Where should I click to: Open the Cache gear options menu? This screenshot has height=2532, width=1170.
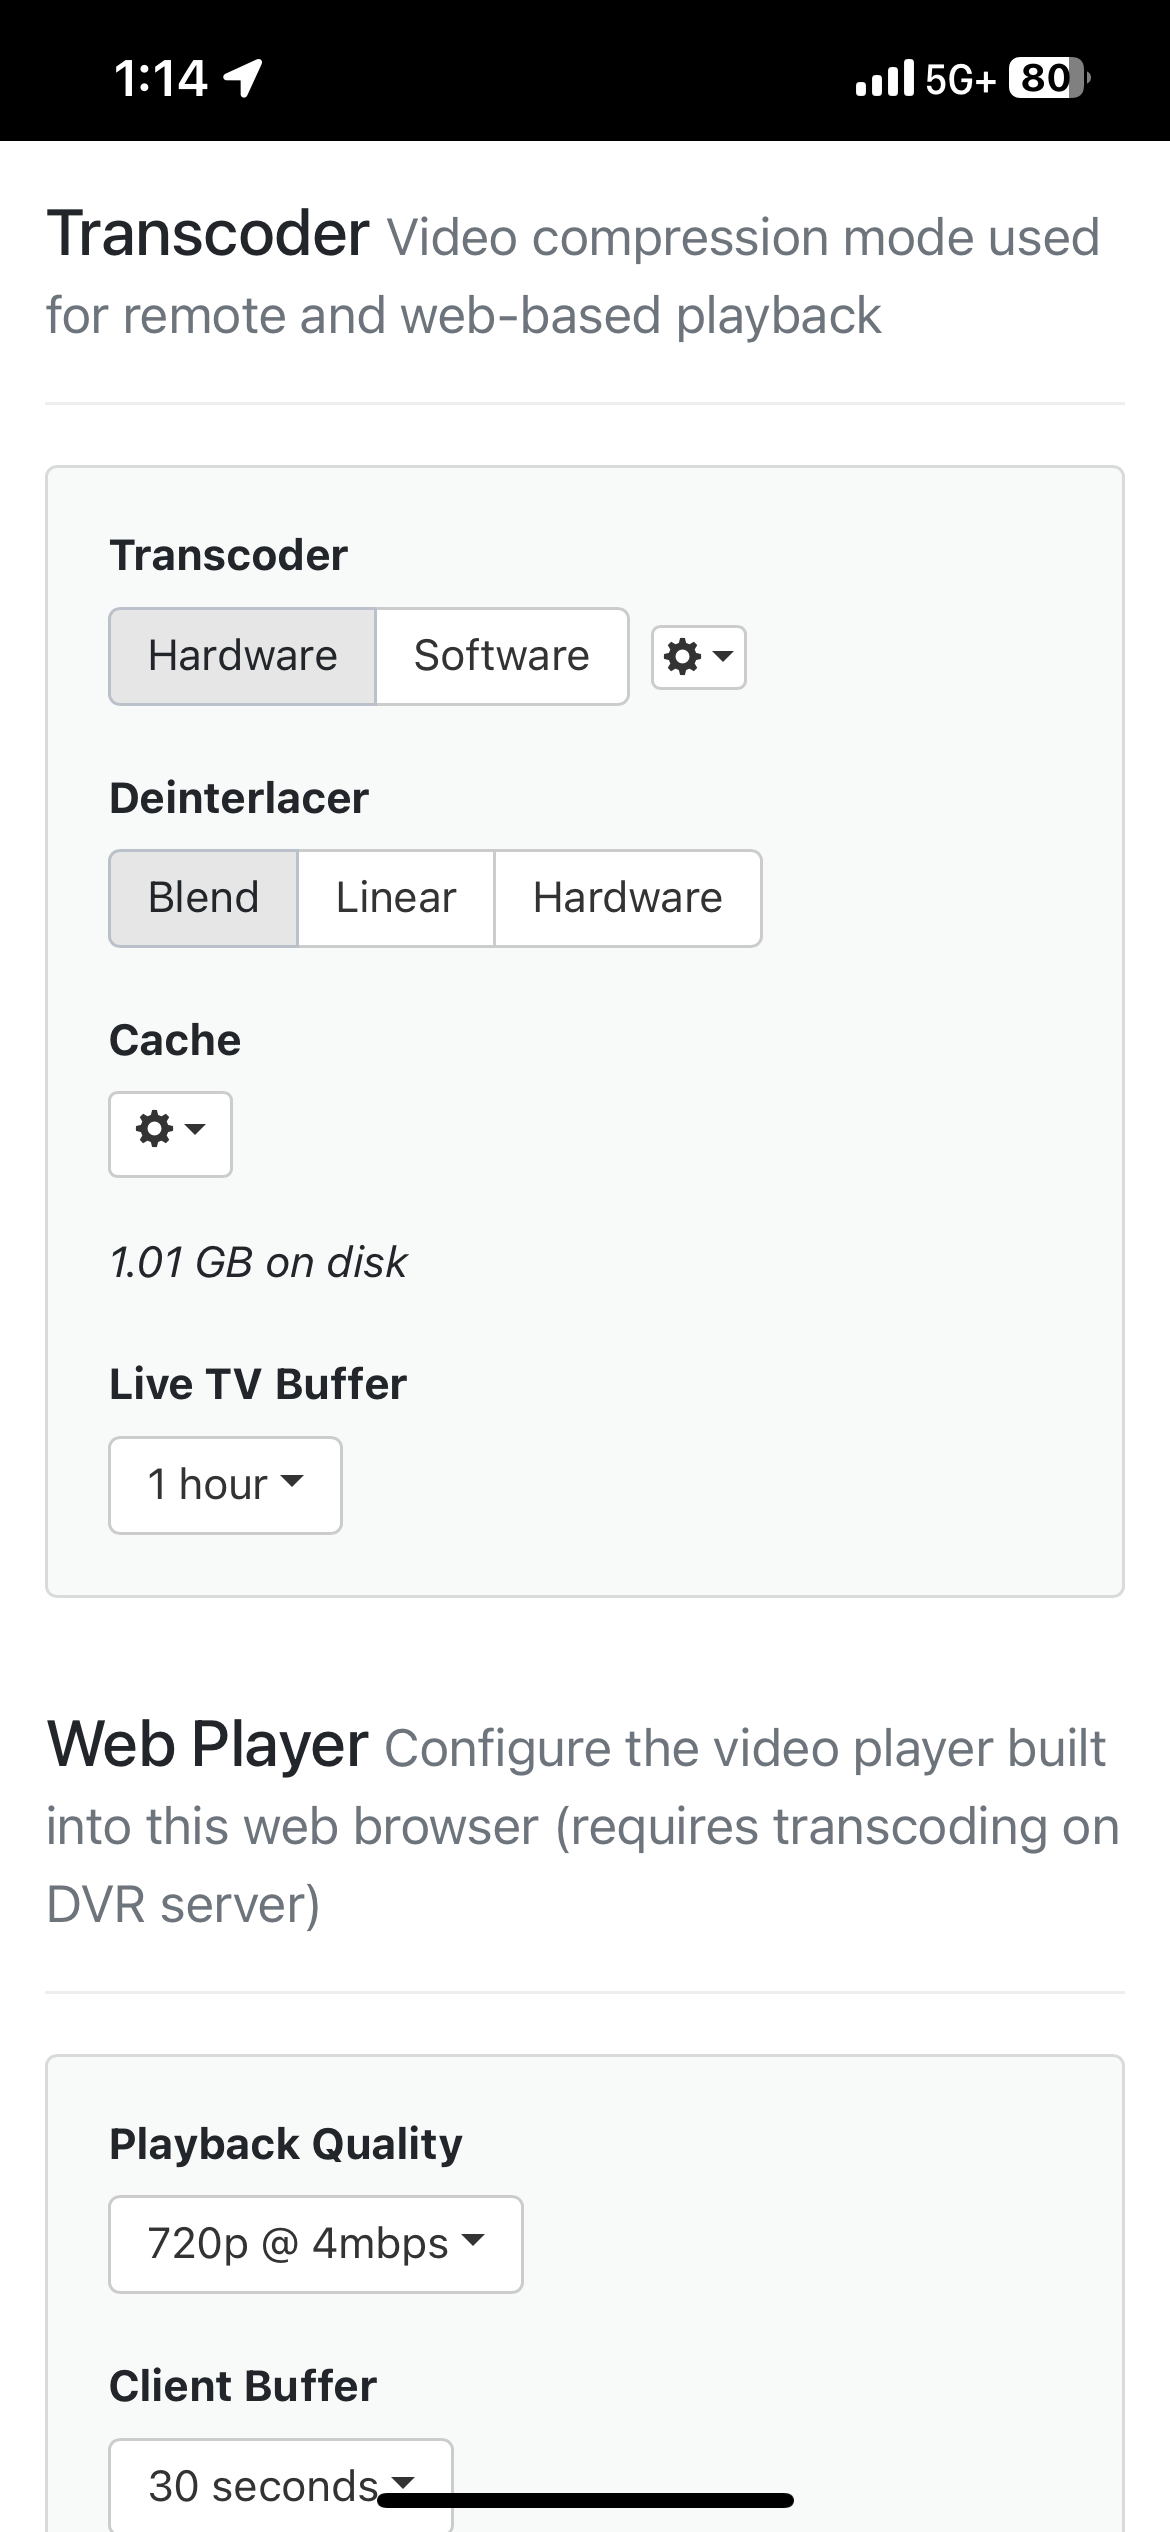pos(170,1133)
